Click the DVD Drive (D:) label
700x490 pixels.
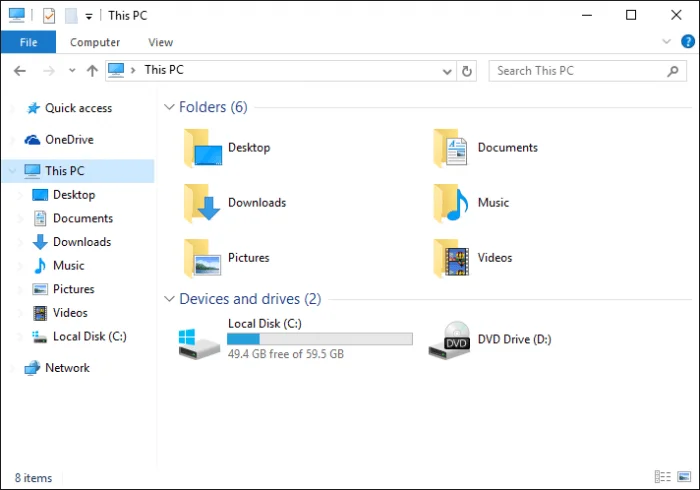(x=514, y=340)
